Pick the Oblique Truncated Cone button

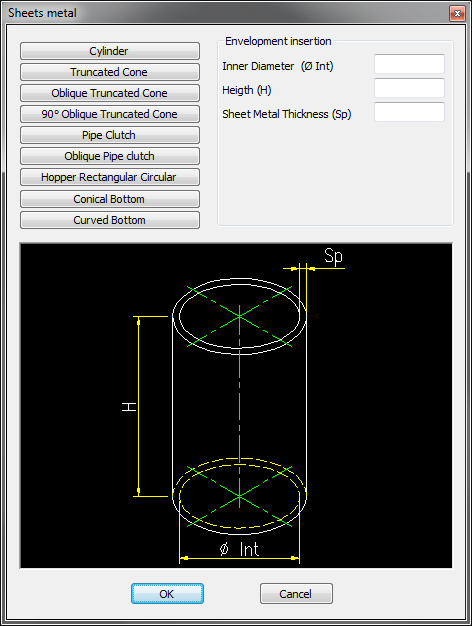click(110, 93)
